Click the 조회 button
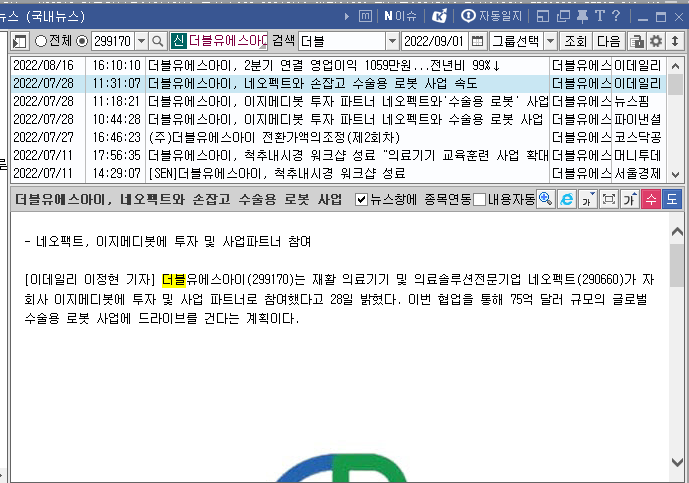689x483 pixels. coord(575,41)
